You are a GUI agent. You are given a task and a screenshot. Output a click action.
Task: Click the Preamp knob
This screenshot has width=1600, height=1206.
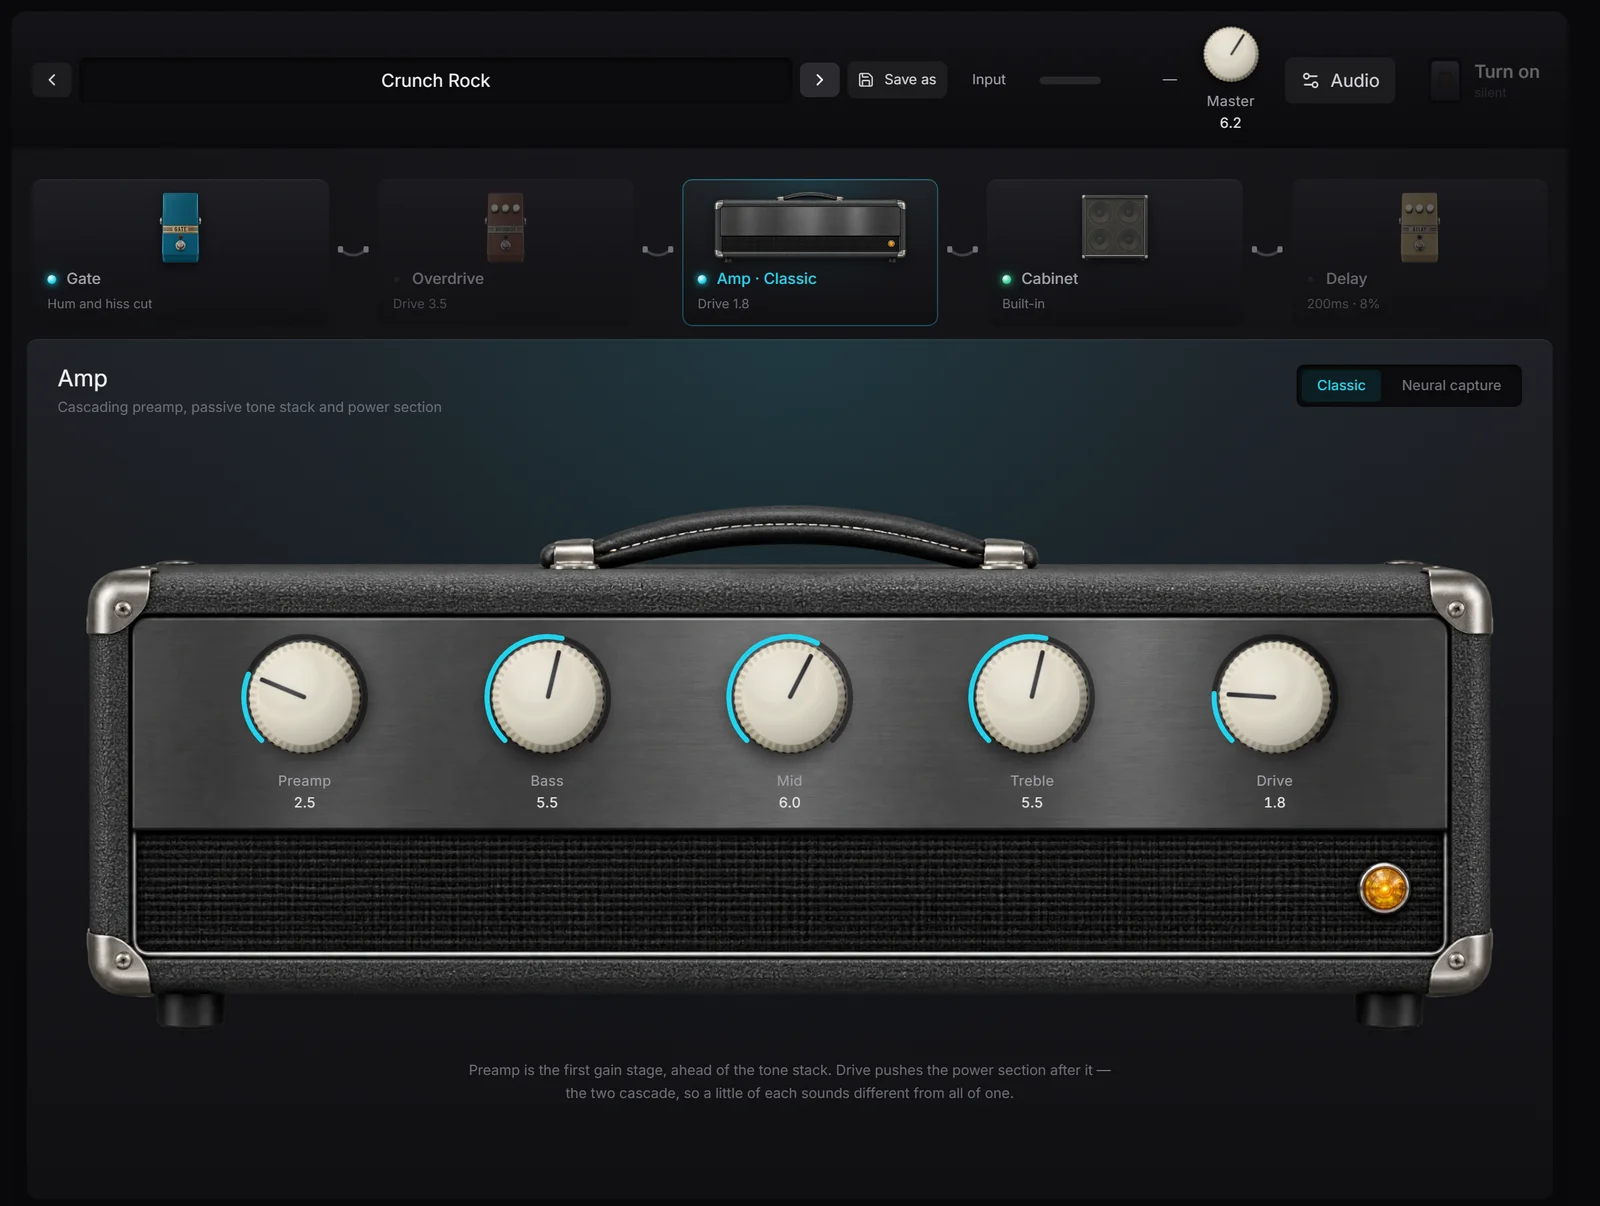point(304,695)
